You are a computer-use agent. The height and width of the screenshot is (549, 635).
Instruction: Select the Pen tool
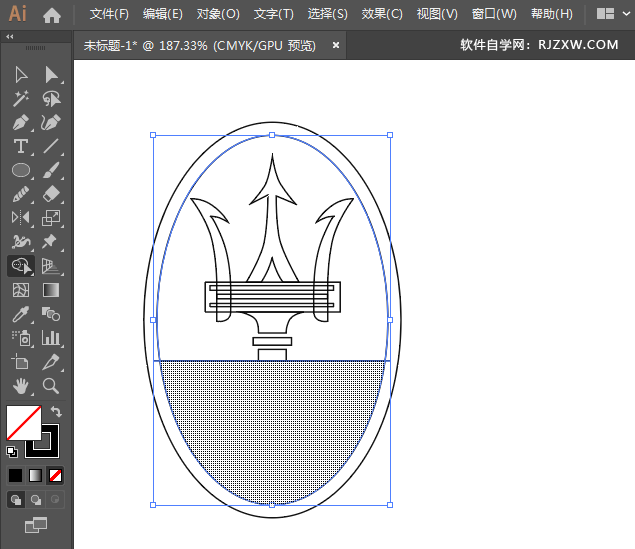tap(21, 123)
